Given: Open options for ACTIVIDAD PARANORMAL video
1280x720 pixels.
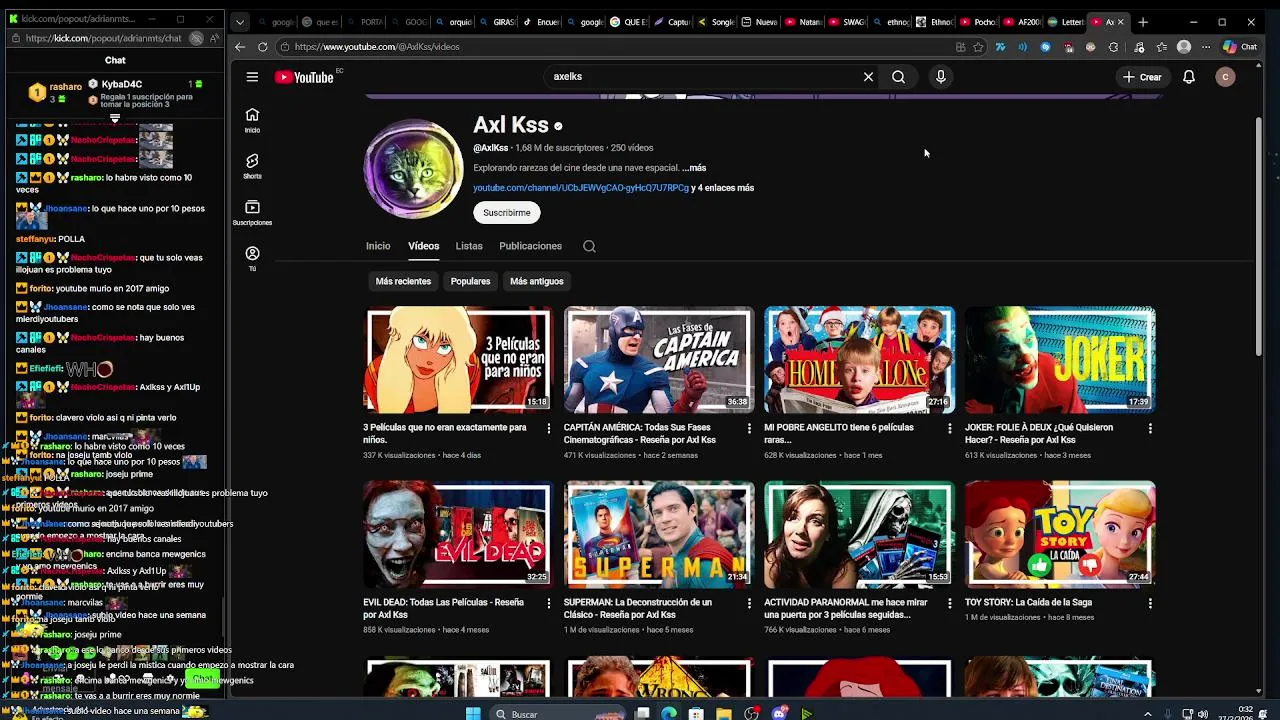Looking at the screenshot, I should click(x=949, y=603).
